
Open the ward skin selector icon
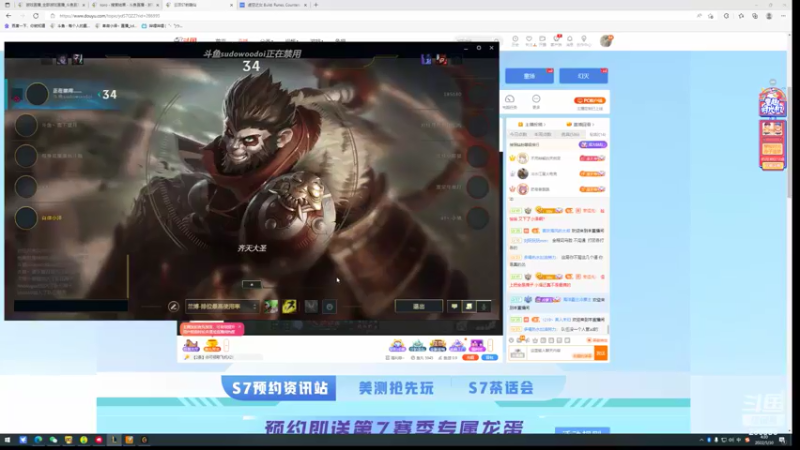(311, 306)
